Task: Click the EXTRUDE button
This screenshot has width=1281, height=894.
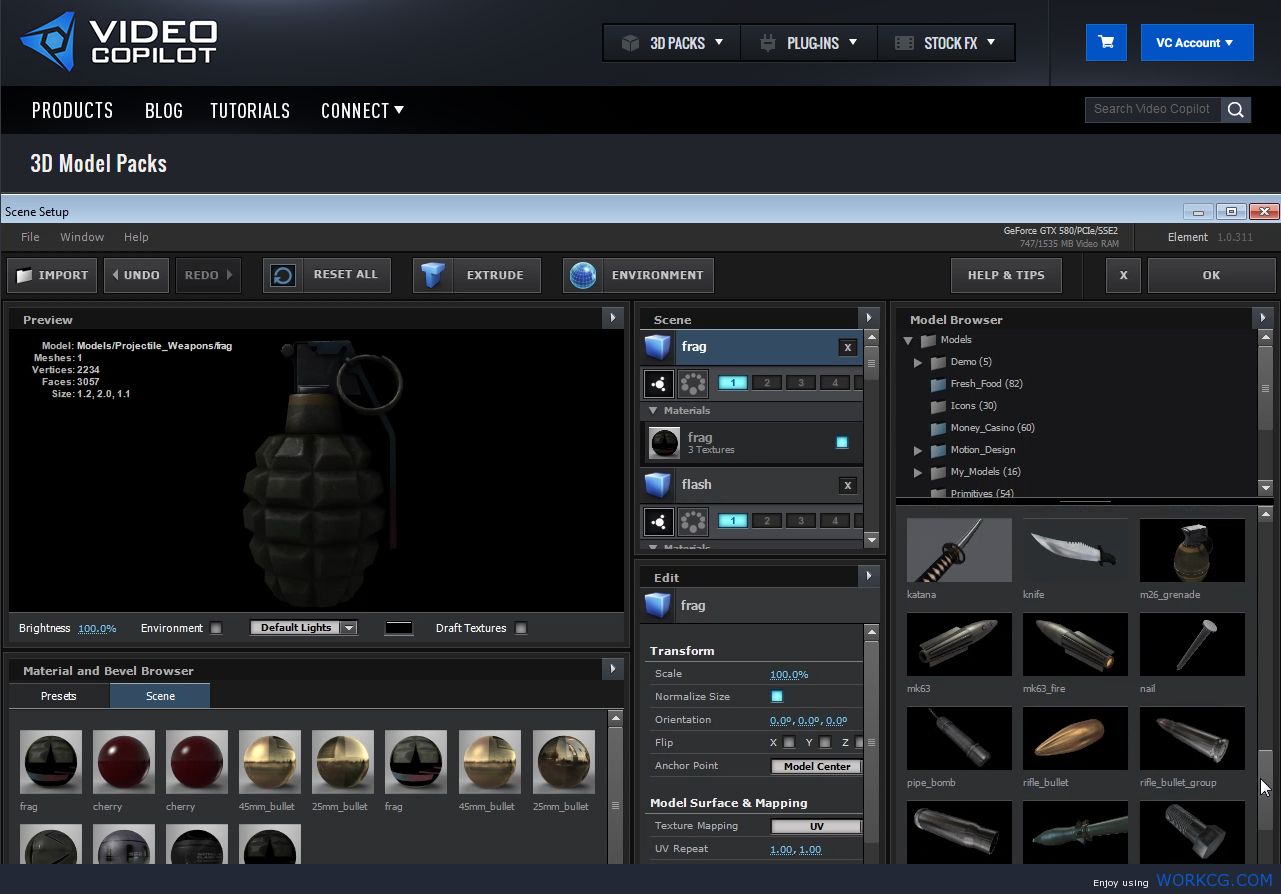Action: point(477,275)
